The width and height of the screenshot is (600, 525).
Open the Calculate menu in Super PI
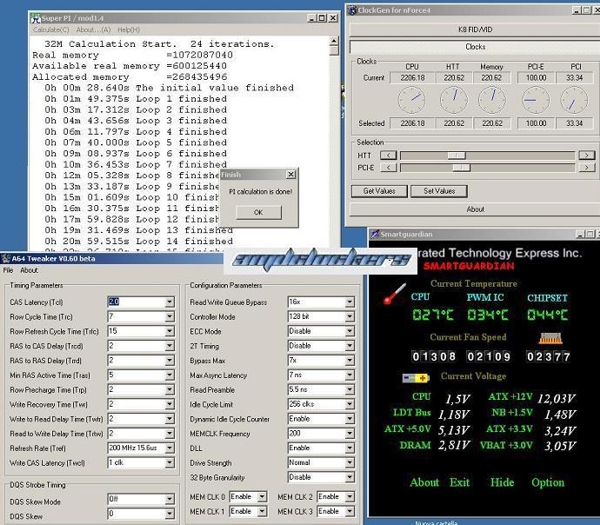pos(50,29)
